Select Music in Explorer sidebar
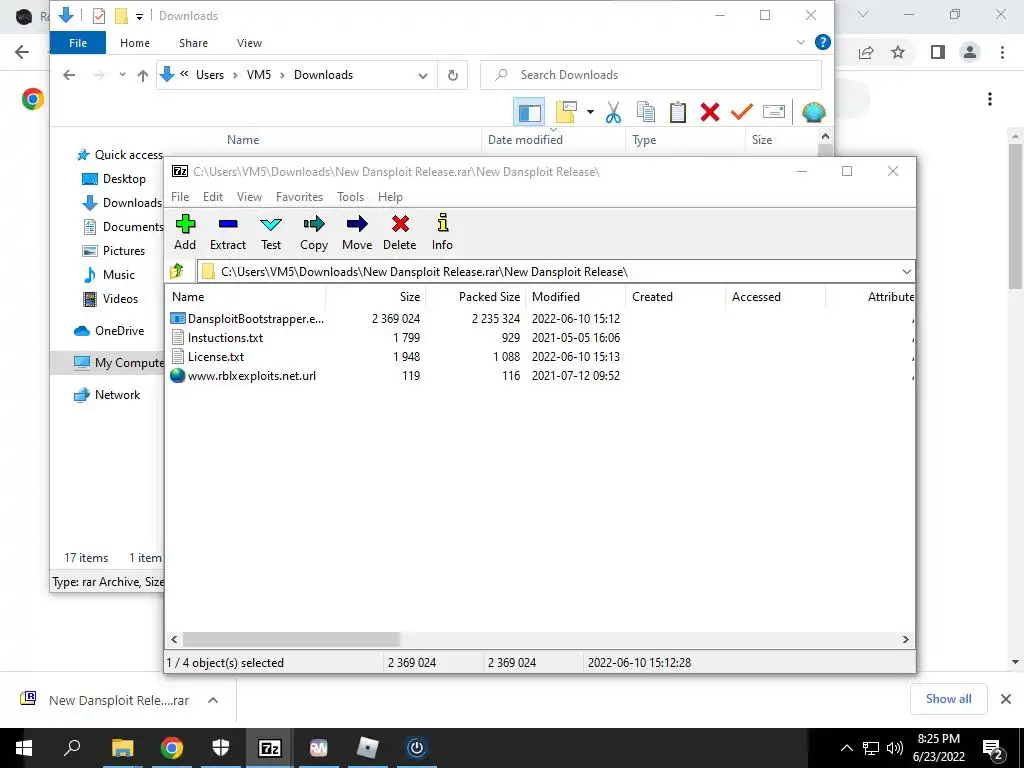This screenshot has width=1024, height=768. 109,275
